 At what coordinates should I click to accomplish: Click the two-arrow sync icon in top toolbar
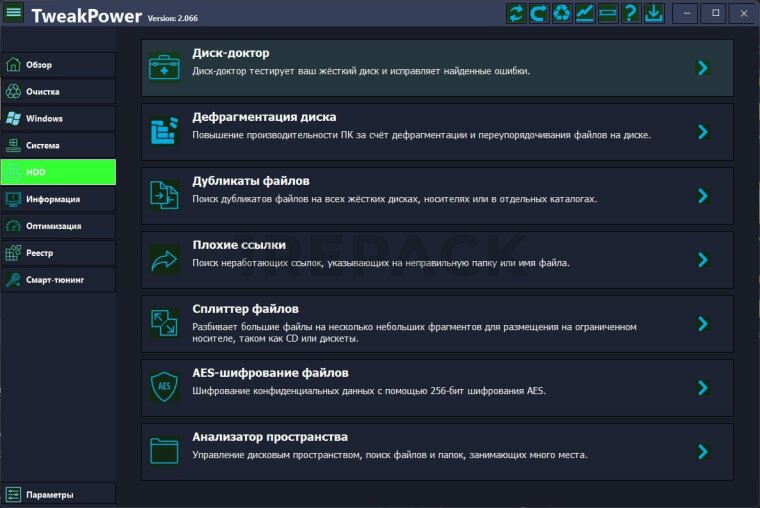[516, 13]
